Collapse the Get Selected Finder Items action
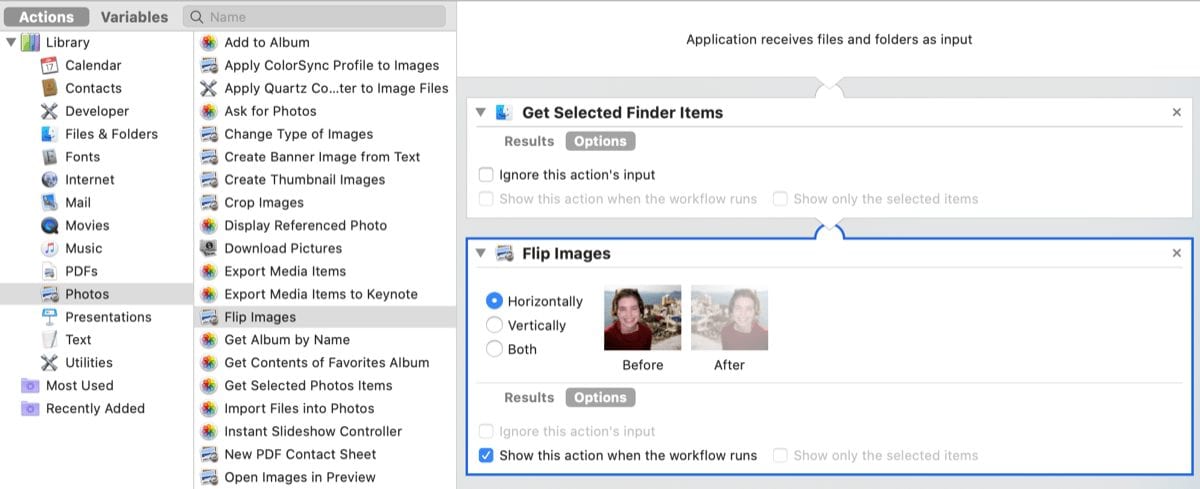This screenshot has height=489, width=1200. coord(482,112)
